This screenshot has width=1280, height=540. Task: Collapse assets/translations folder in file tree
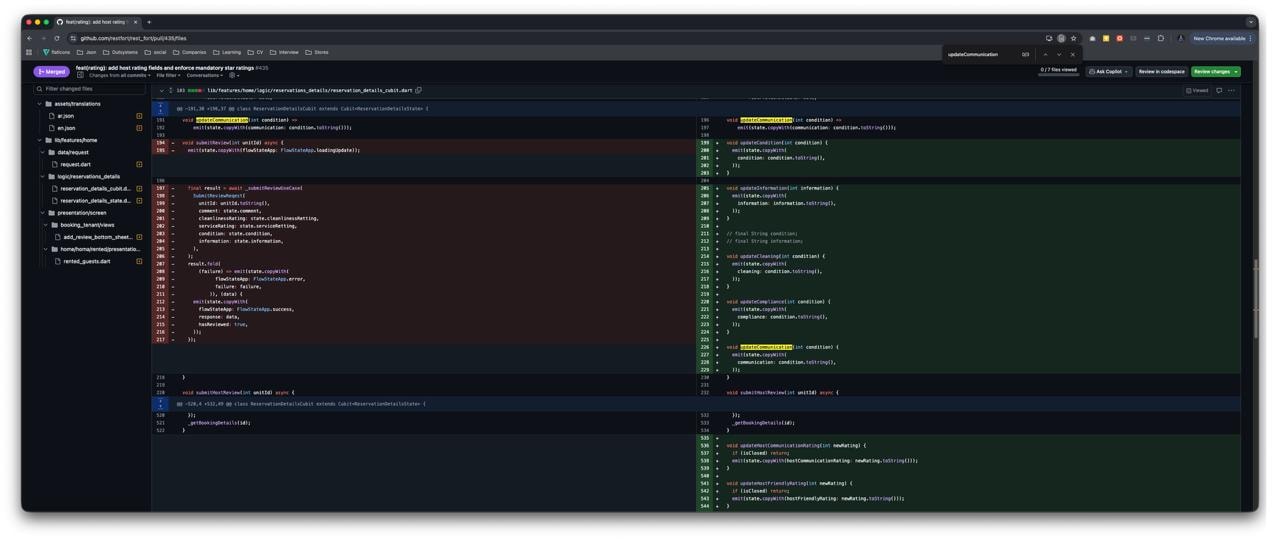click(40, 104)
